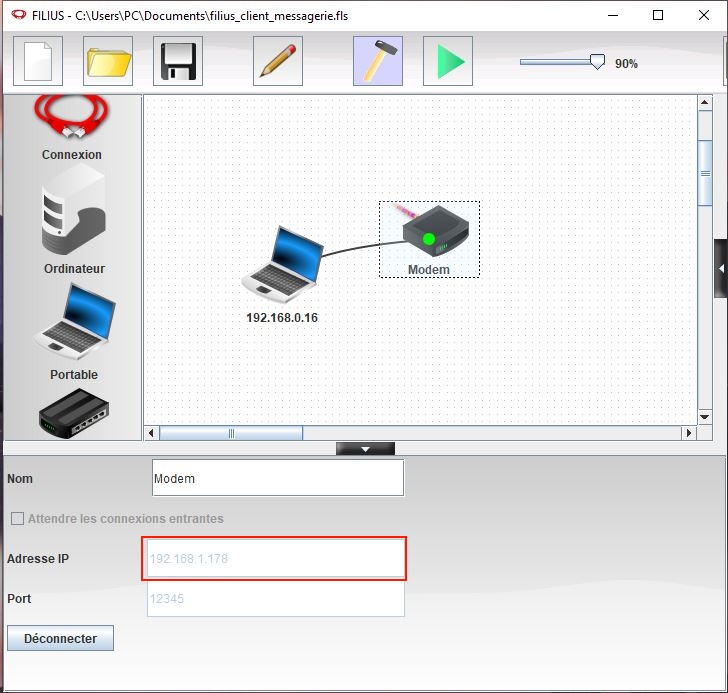This screenshot has height=693, width=728.
Task: Click the cable between laptop and Modem
Action: coord(362,247)
